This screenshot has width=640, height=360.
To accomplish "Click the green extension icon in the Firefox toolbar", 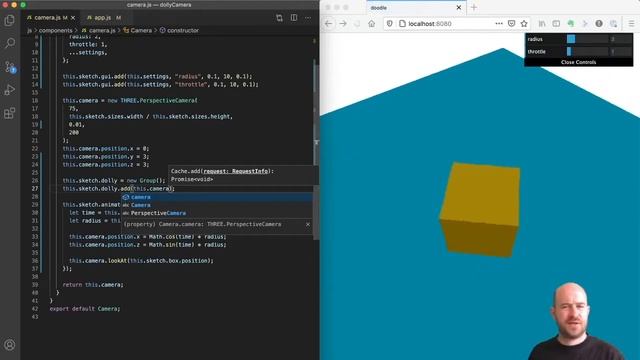I will coord(571,24).
